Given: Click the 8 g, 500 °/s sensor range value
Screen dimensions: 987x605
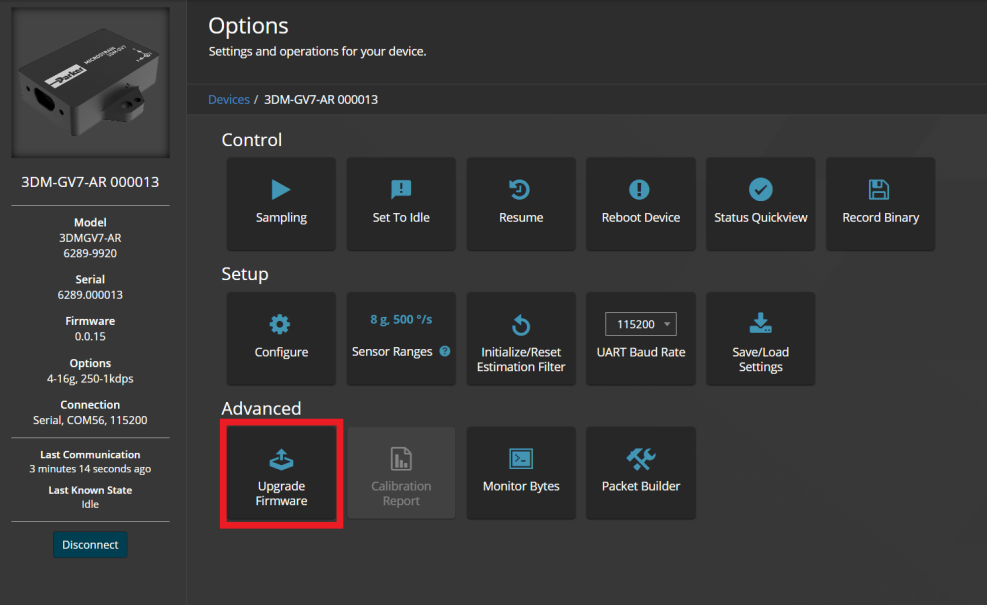Looking at the screenshot, I should (x=401, y=319).
